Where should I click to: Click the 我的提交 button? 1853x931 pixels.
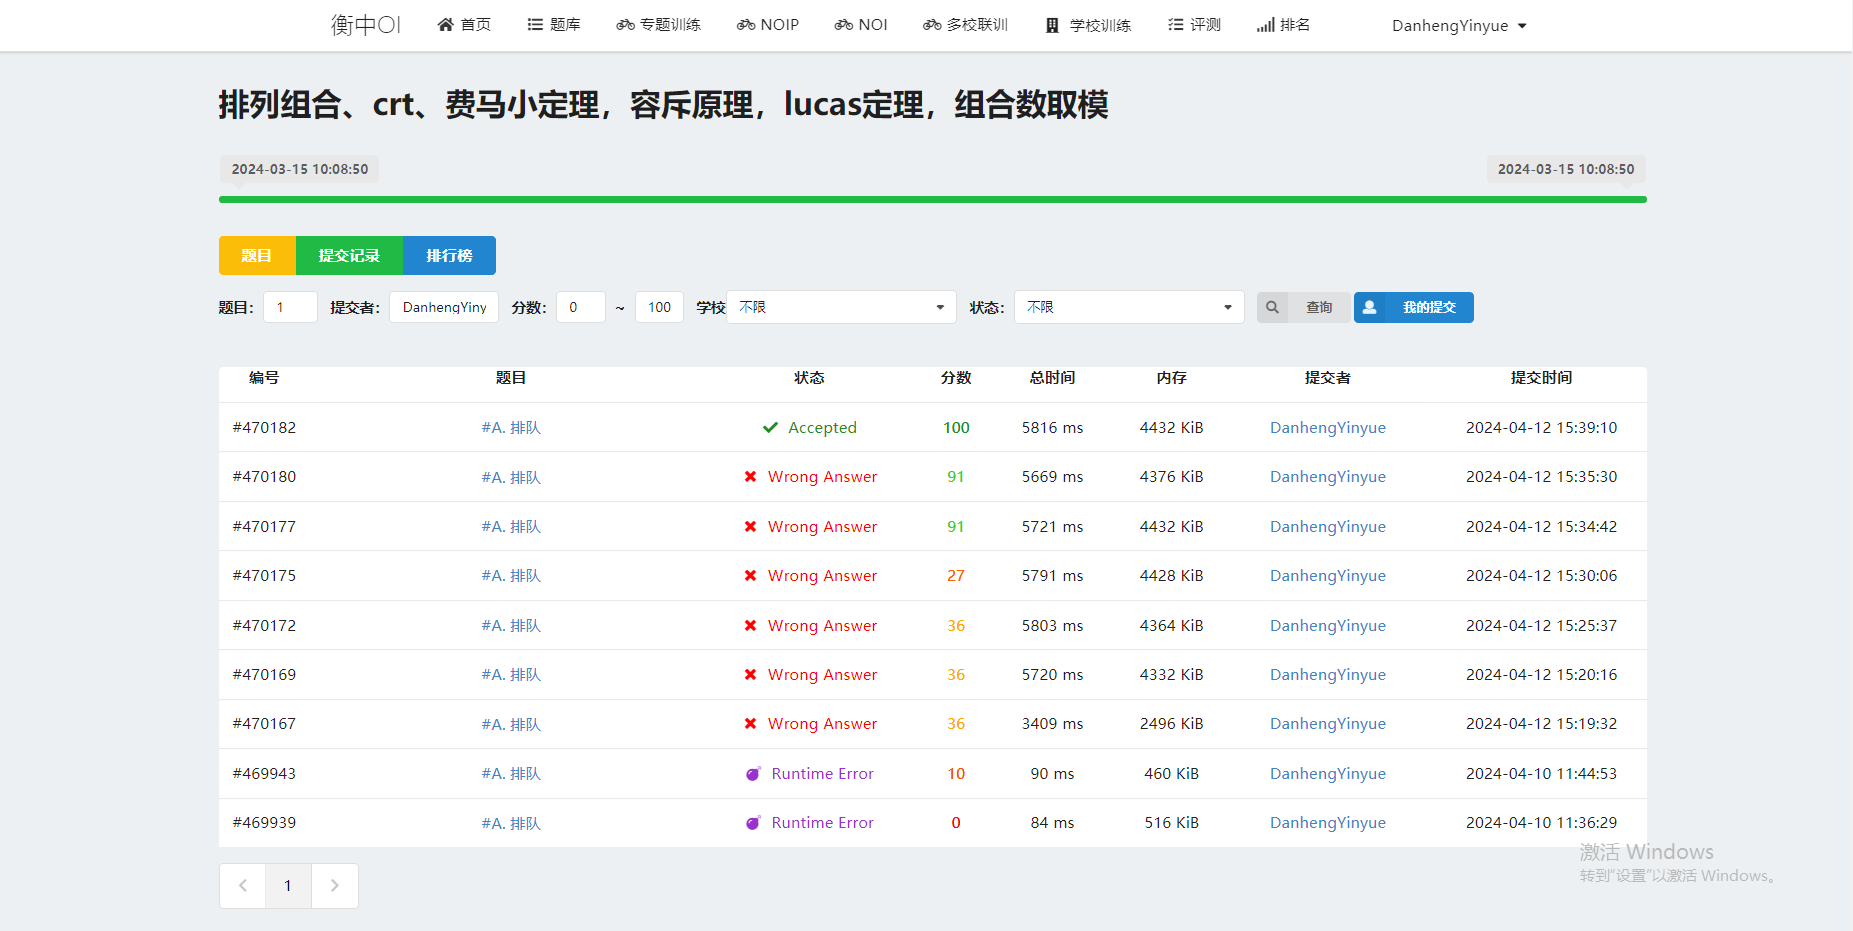pos(1413,307)
